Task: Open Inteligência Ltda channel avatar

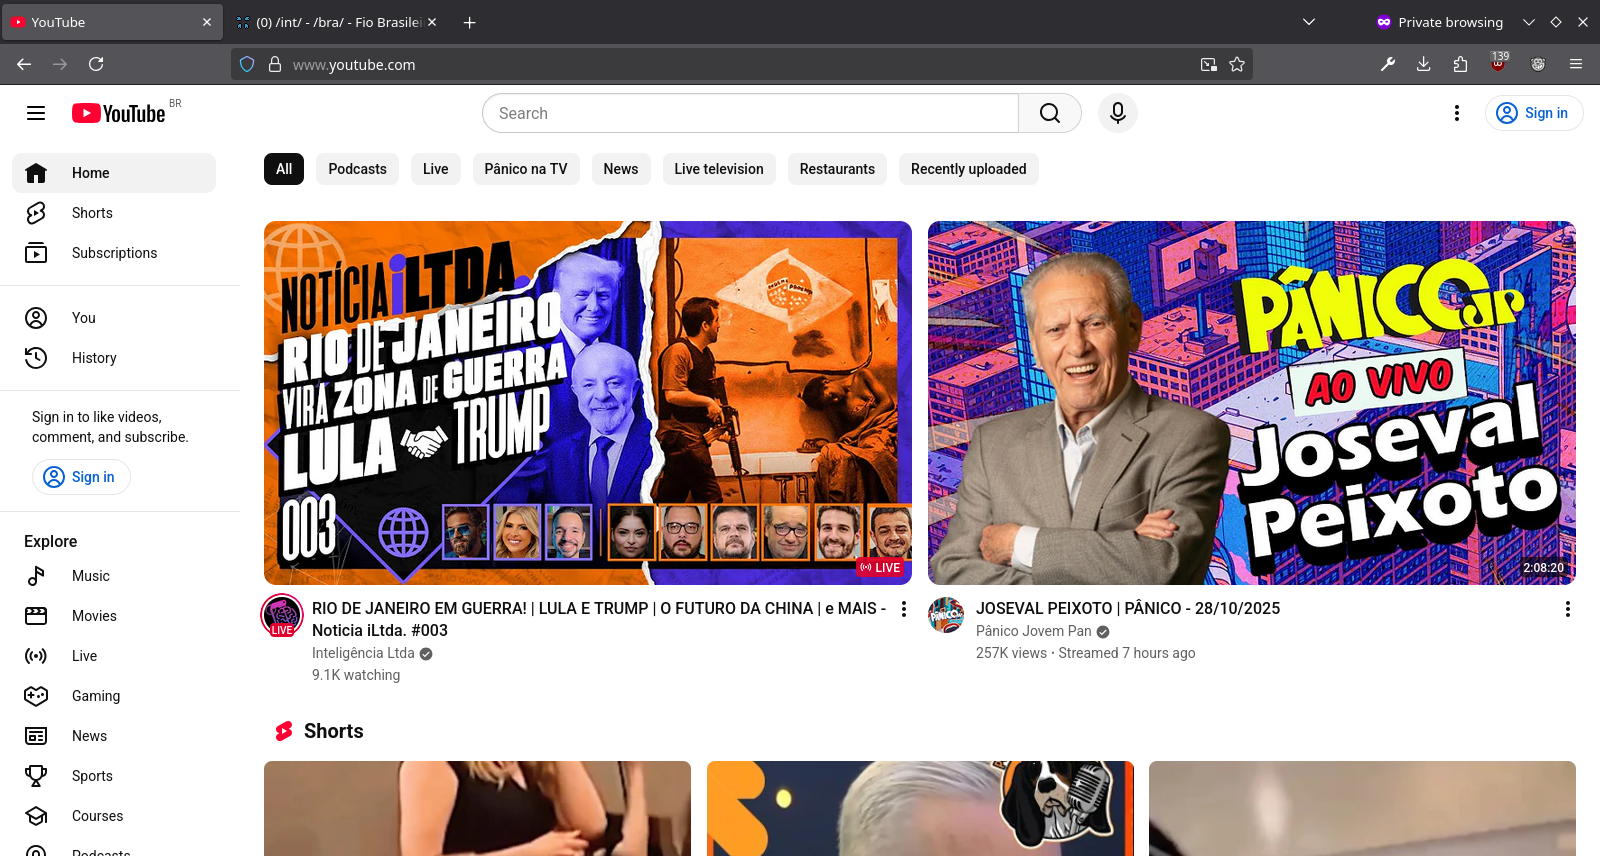Action: tap(282, 616)
